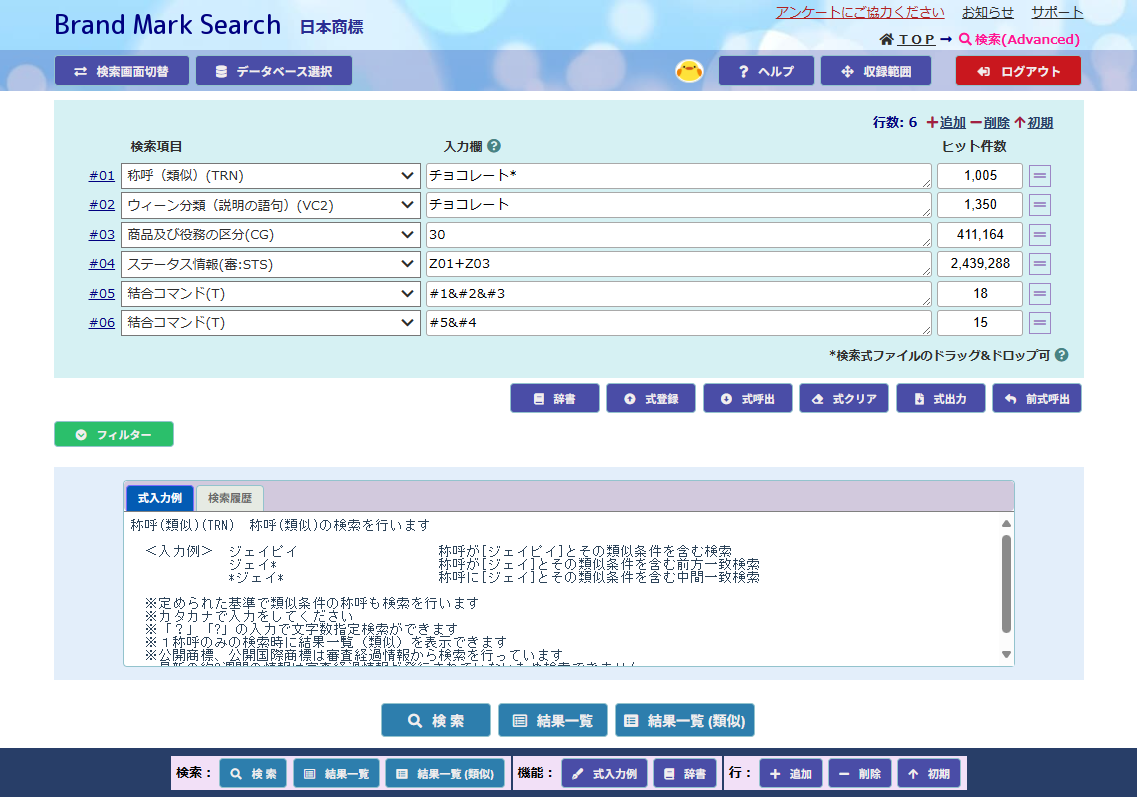This screenshot has width=1137, height=797.
Task: Click 初期 in the bottom toolbar
Action: tap(929, 773)
